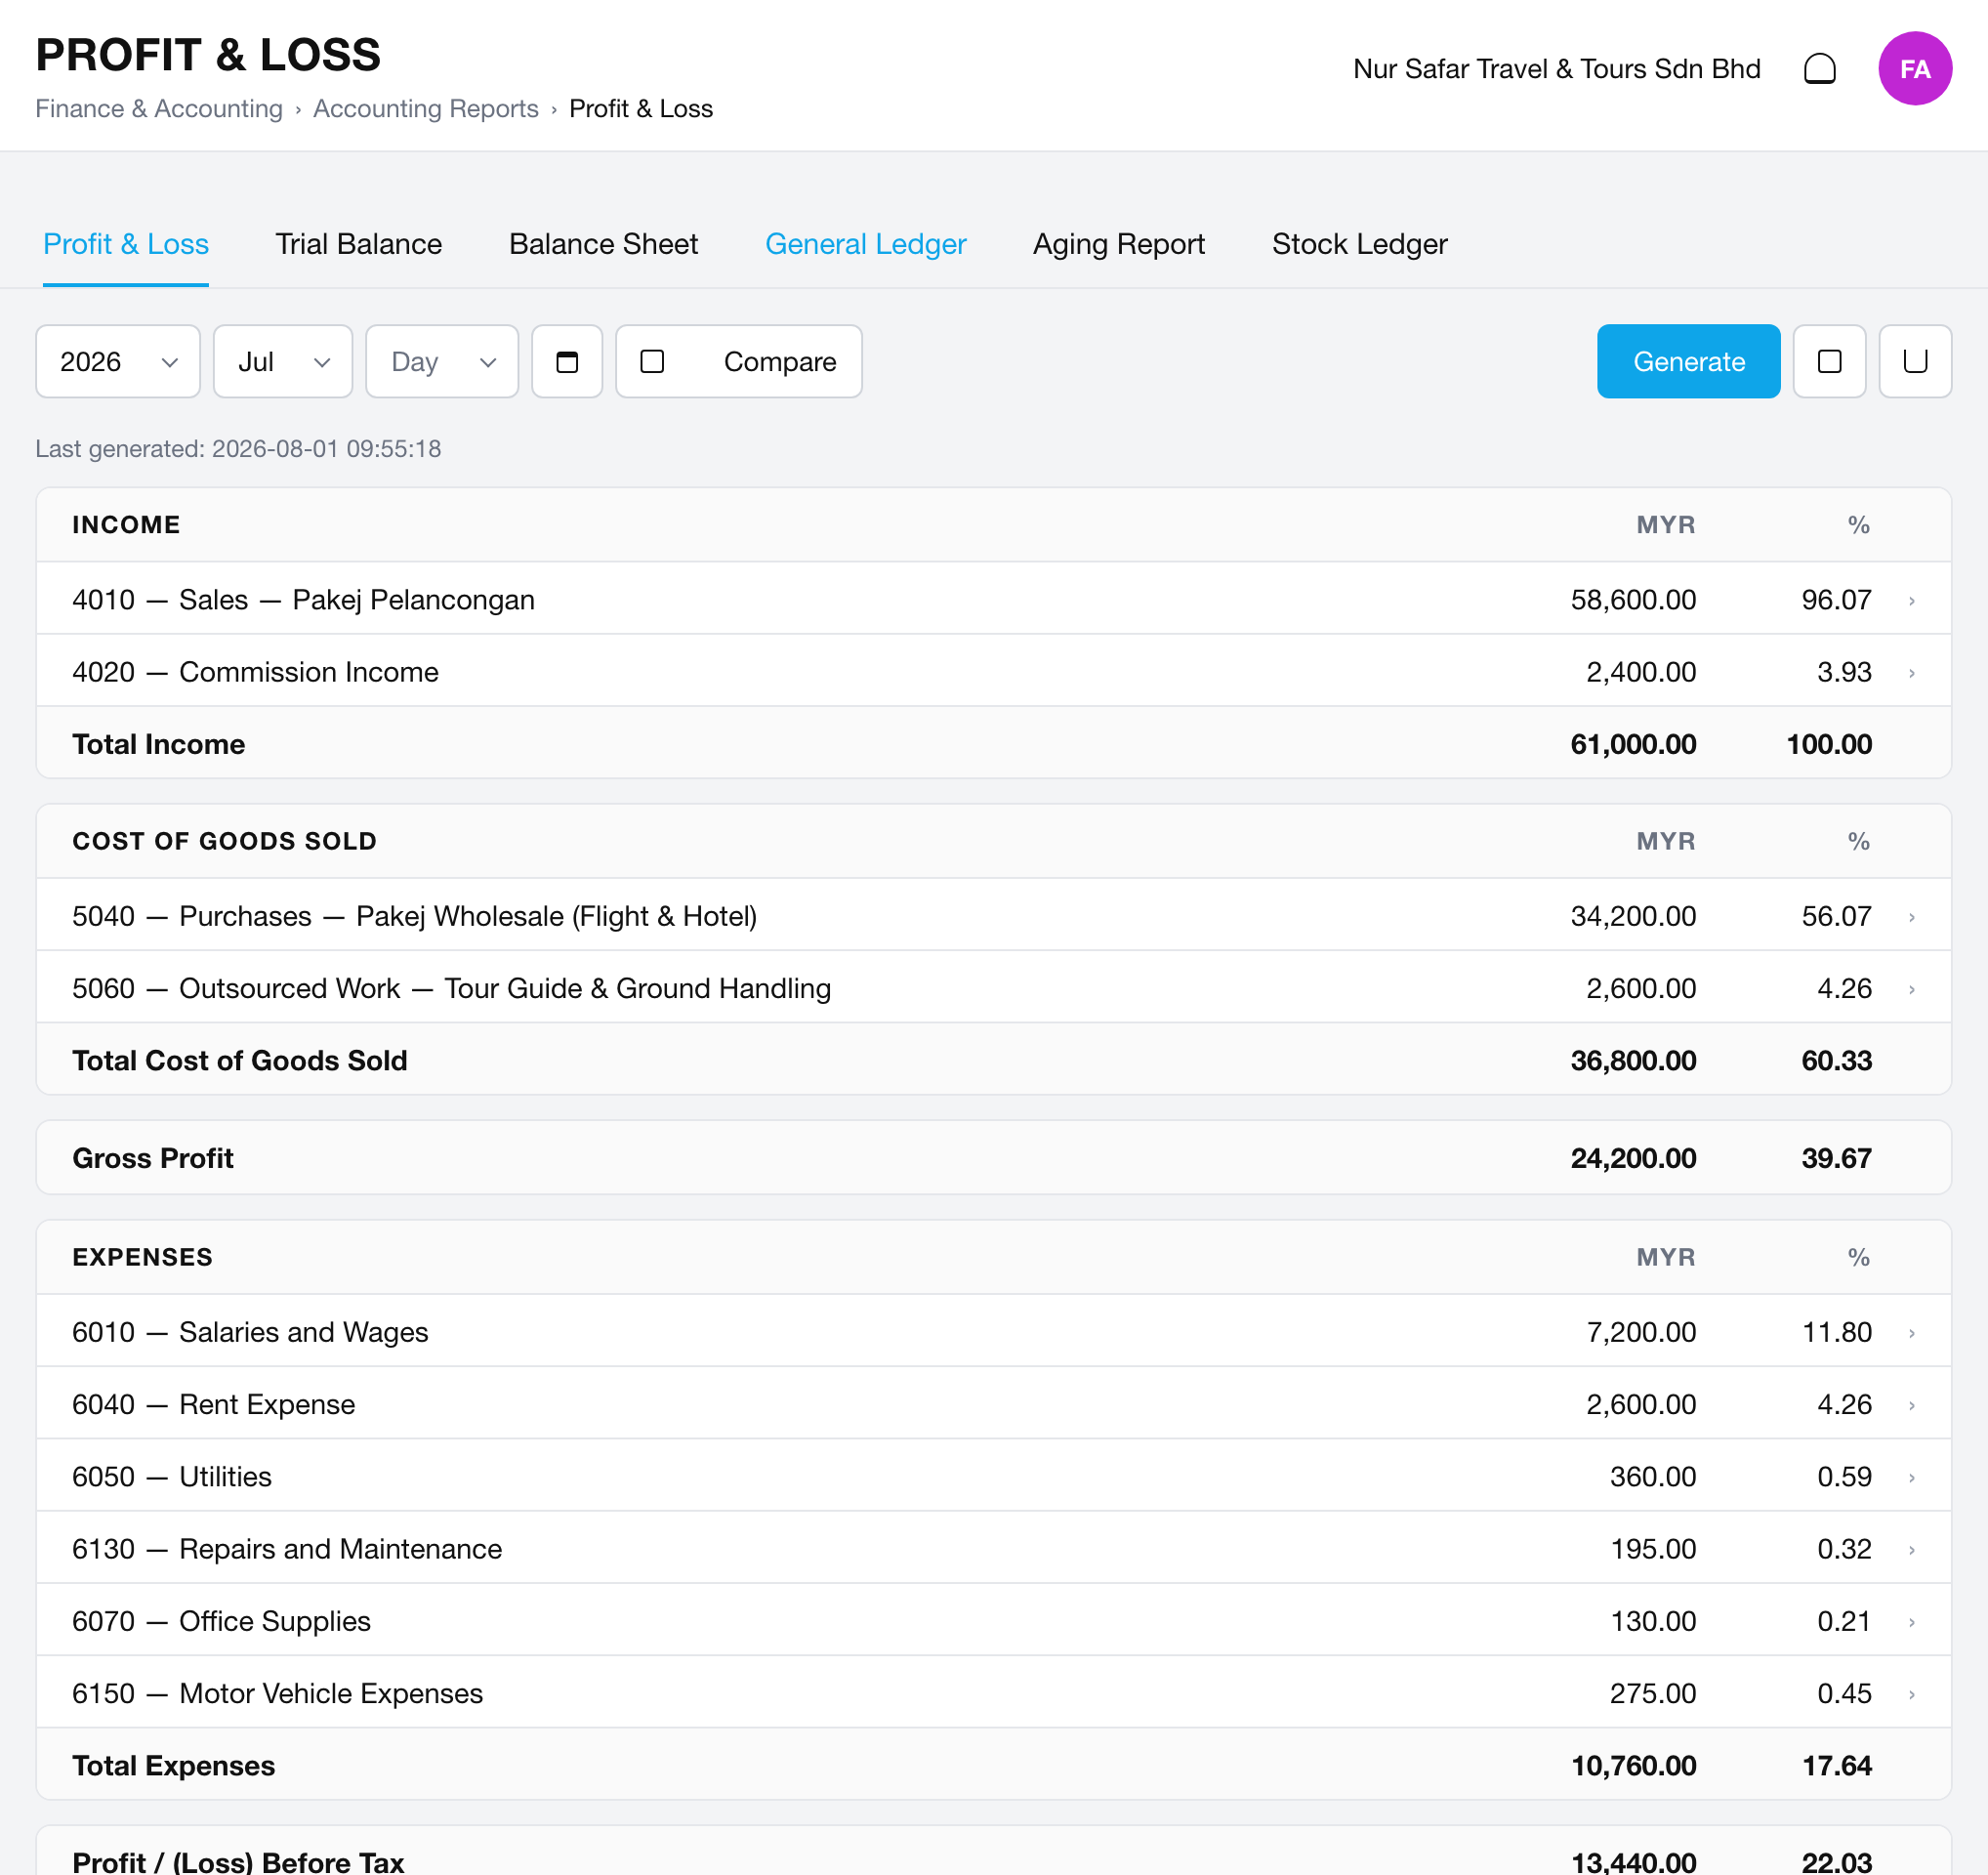Expand the 6070 Office Supplies row chevron
This screenshot has width=1988, height=1875.
[x=1911, y=1621]
